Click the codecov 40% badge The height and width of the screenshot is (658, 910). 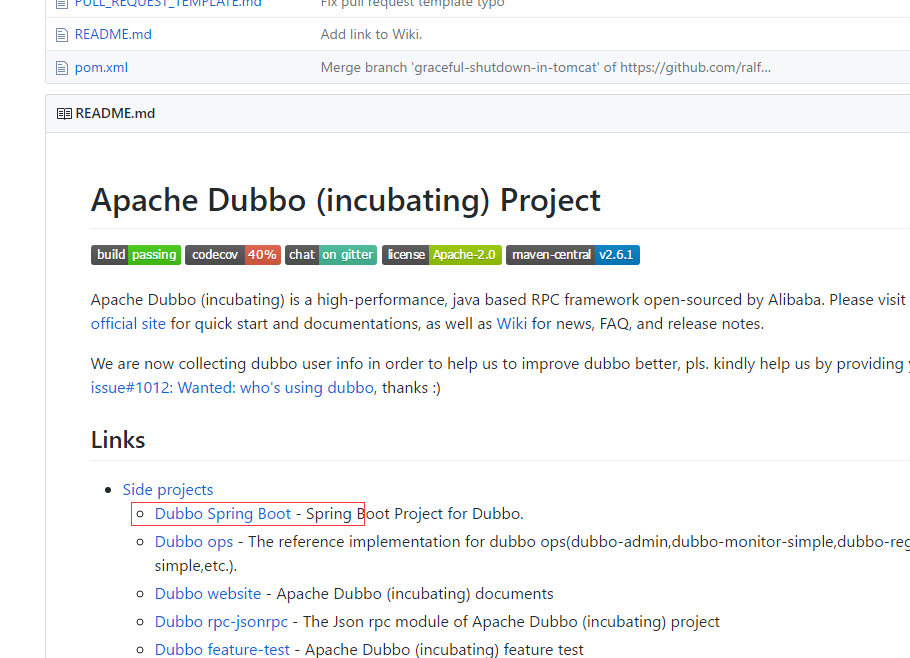point(233,255)
